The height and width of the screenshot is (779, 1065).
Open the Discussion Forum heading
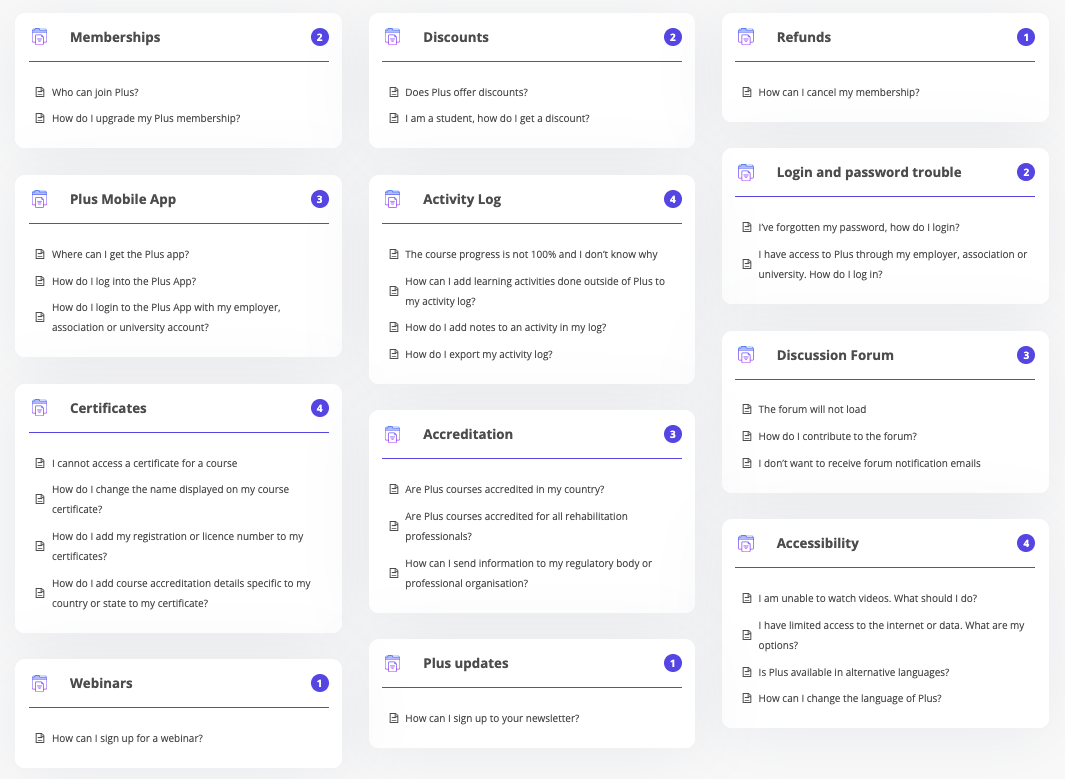(x=835, y=355)
